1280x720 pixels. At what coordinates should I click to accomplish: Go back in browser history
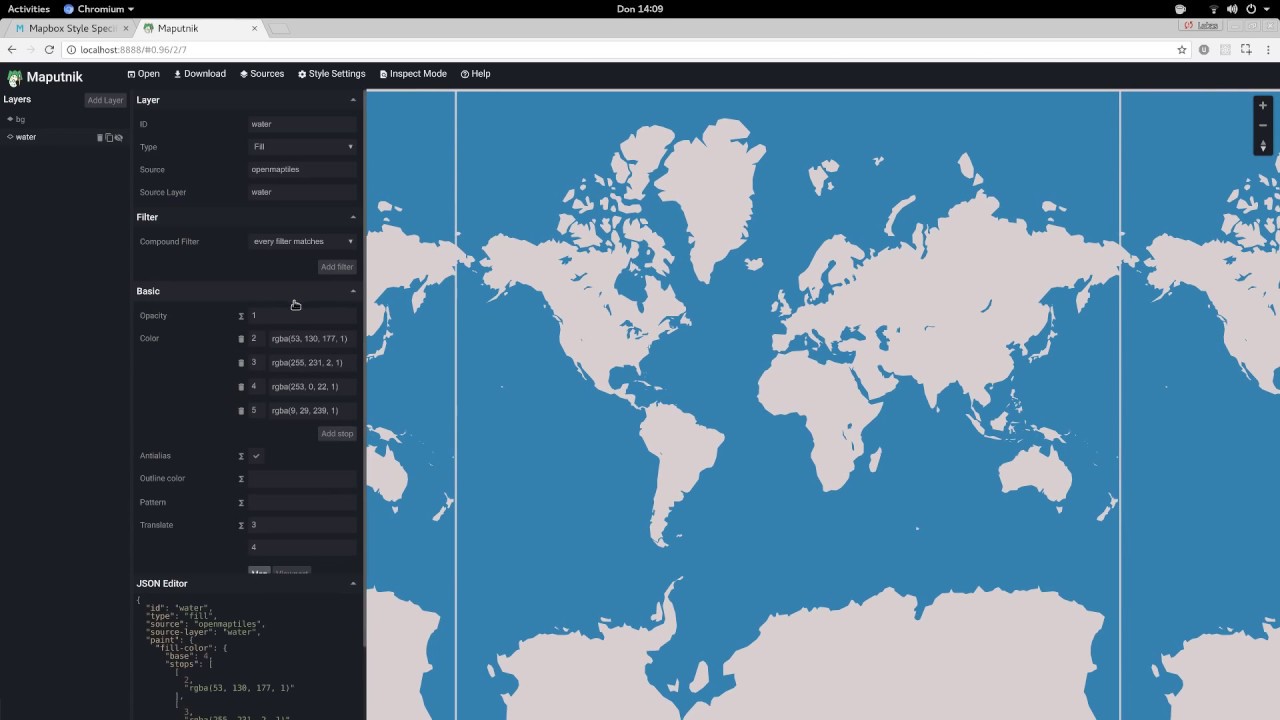(x=12, y=49)
